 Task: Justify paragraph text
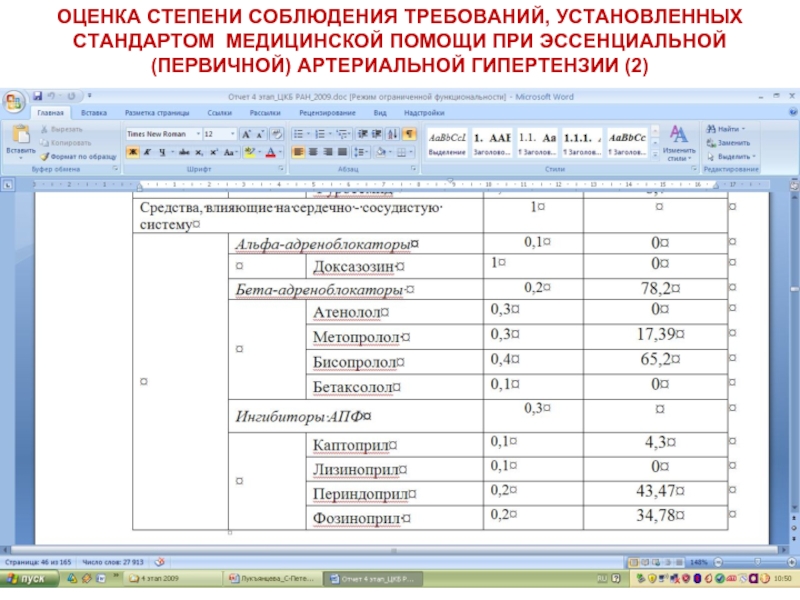[342, 152]
